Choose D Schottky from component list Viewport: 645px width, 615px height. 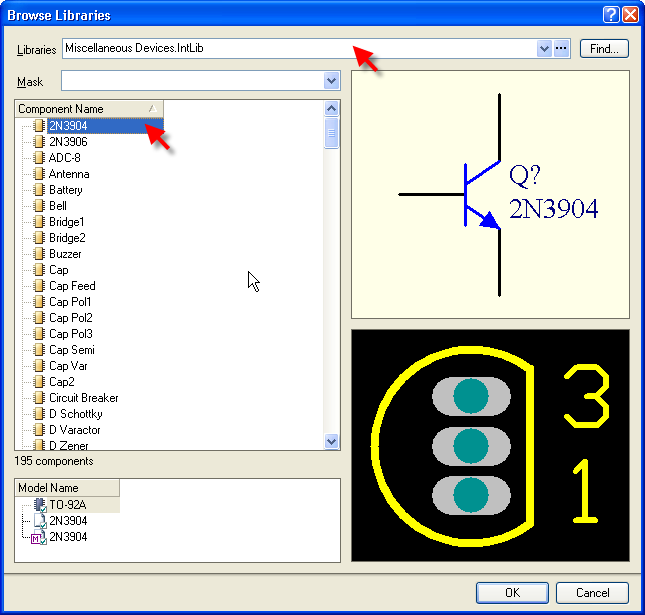(x=75, y=414)
